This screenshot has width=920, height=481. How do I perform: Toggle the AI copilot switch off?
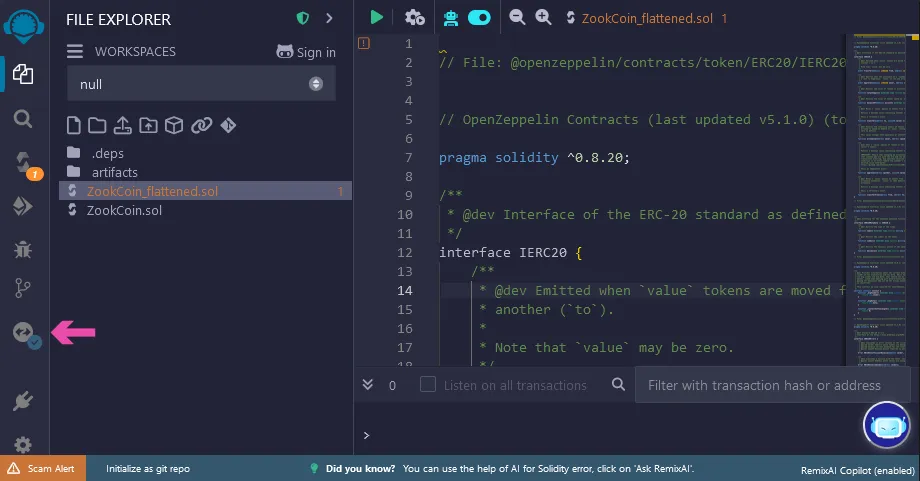pyautogui.click(x=479, y=18)
